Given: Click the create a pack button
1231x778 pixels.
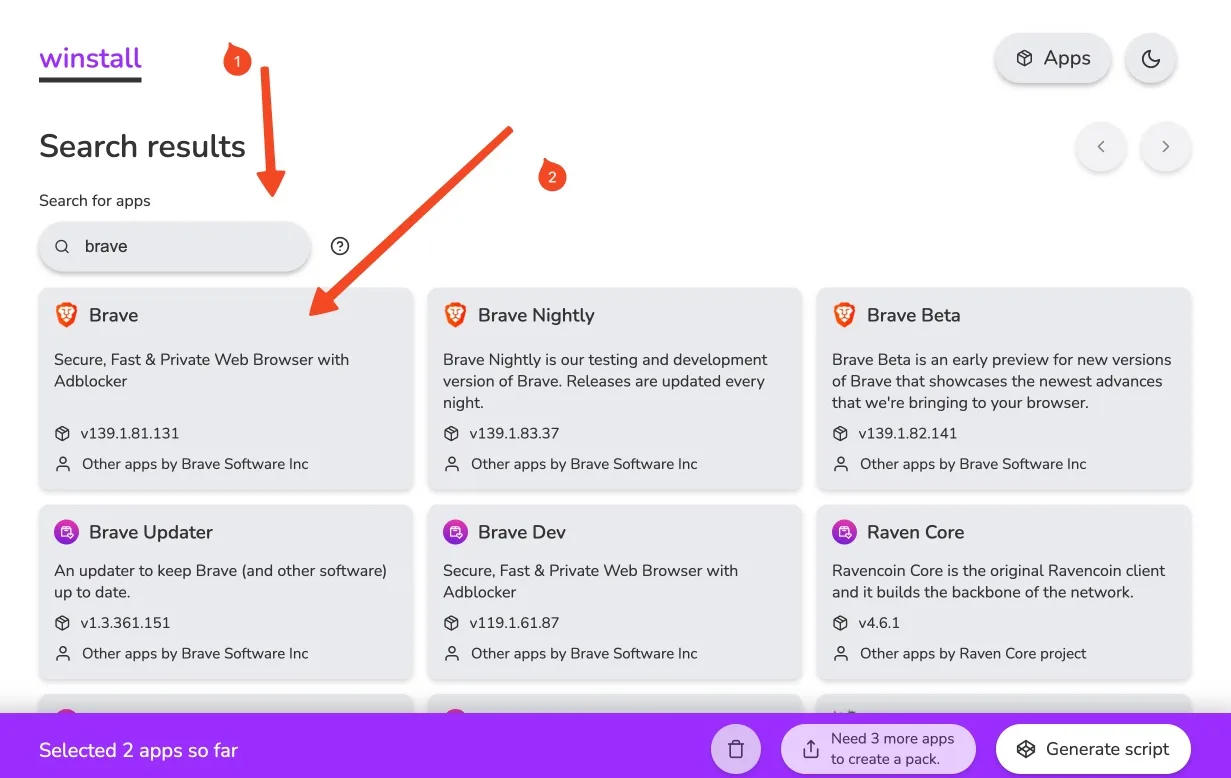Looking at the screenshot, I should click(x=878, y=749).
